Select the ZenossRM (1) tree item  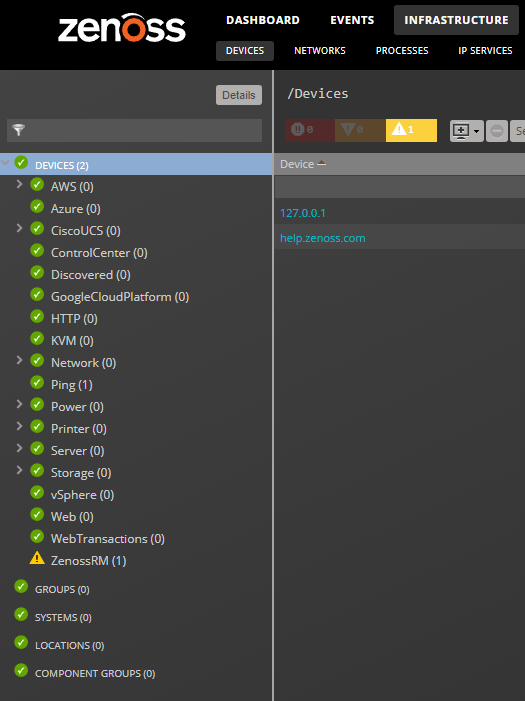tap(89, 561)
